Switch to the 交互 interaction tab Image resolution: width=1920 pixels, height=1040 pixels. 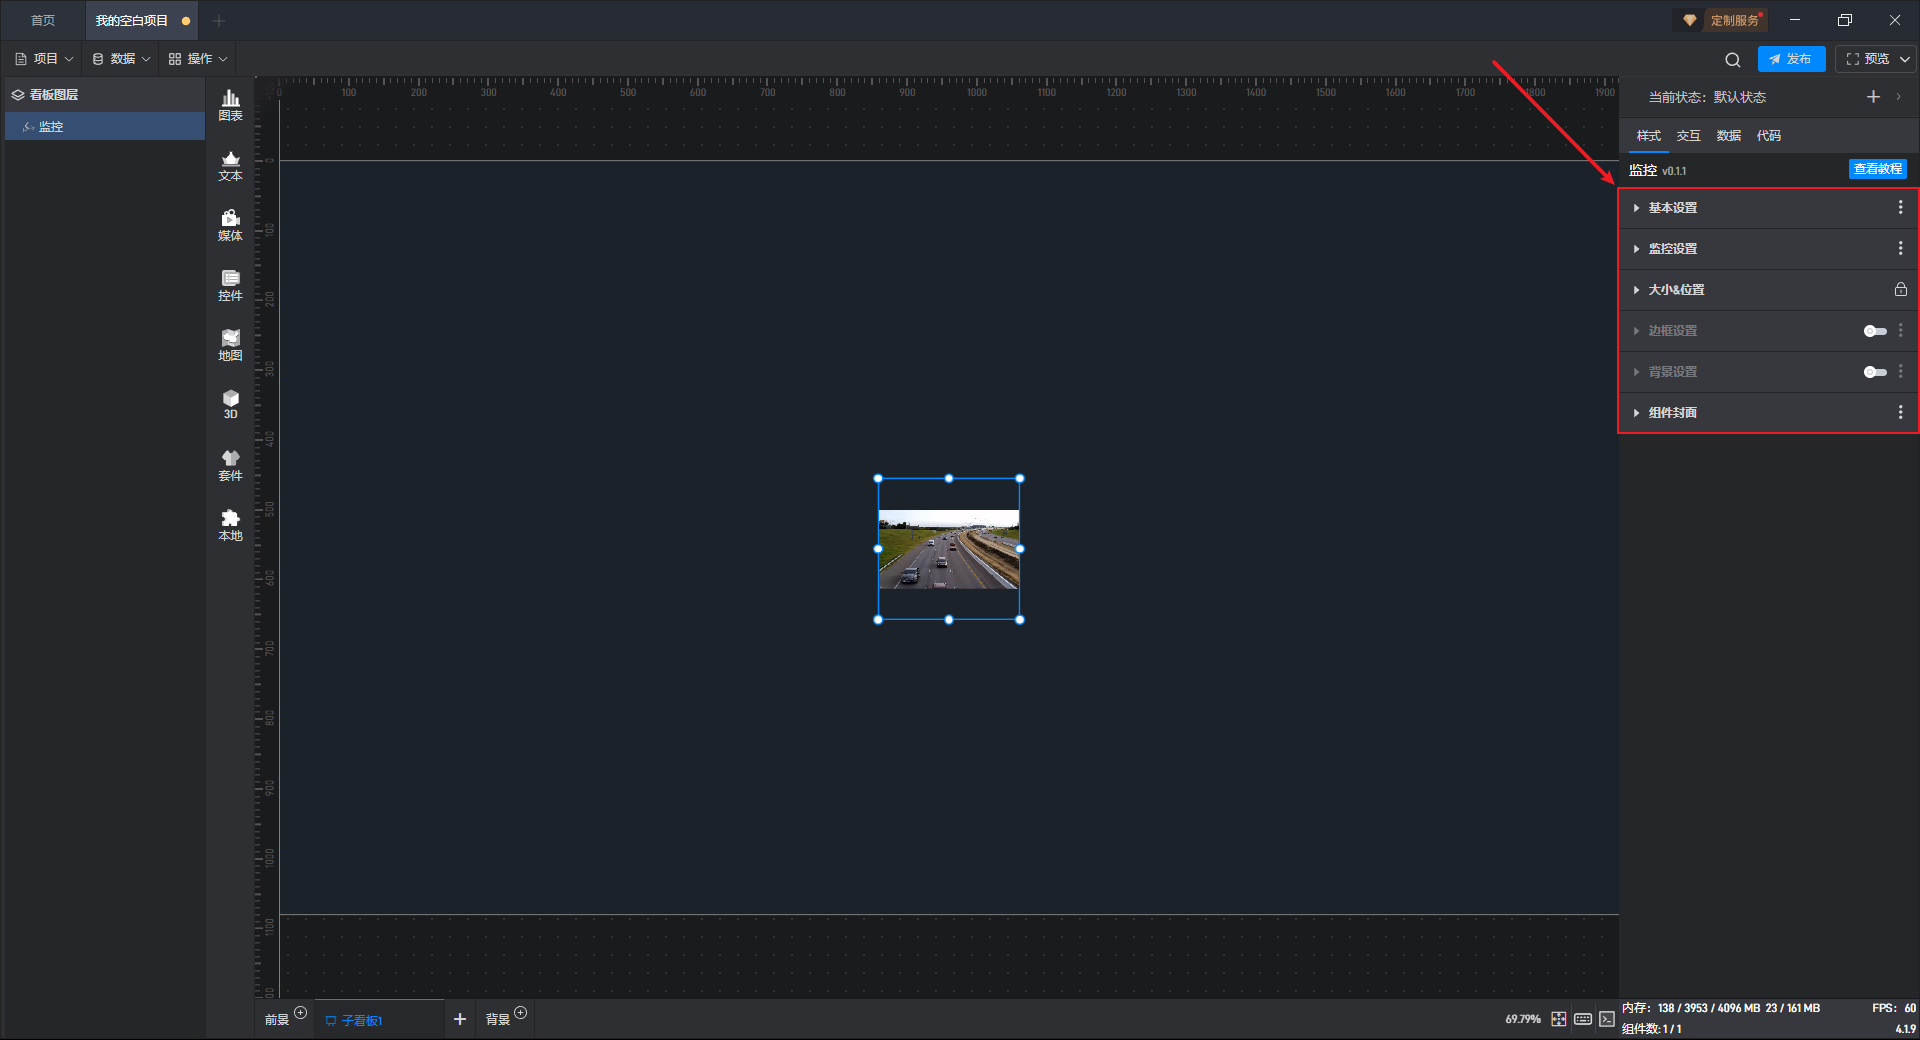(x=1689, y=136)
